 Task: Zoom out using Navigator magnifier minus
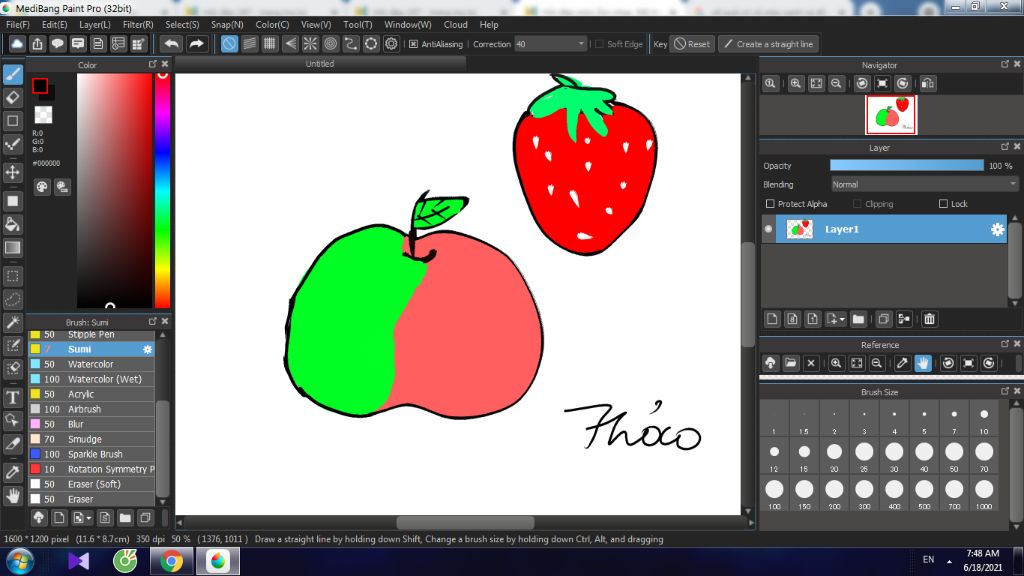(836, 84)
